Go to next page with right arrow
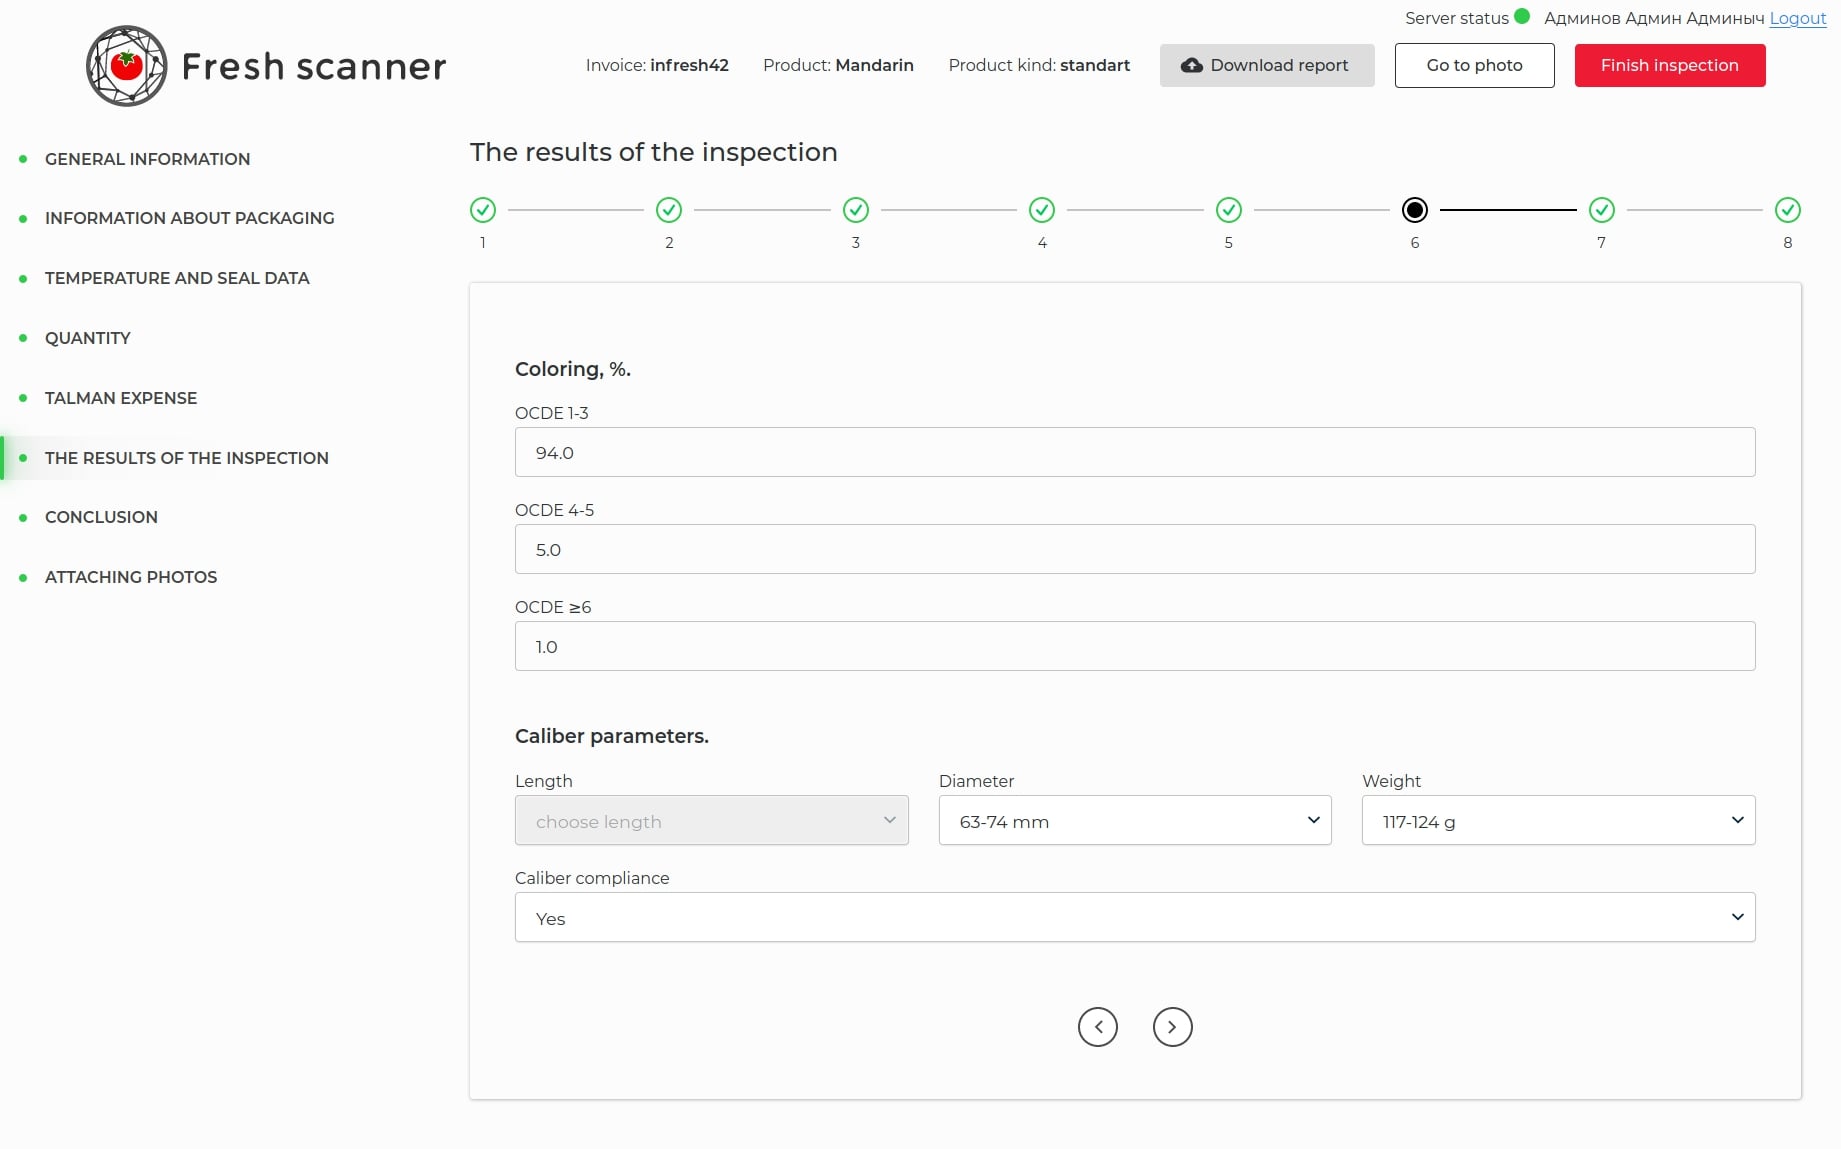 [x=1172, y=1027]
